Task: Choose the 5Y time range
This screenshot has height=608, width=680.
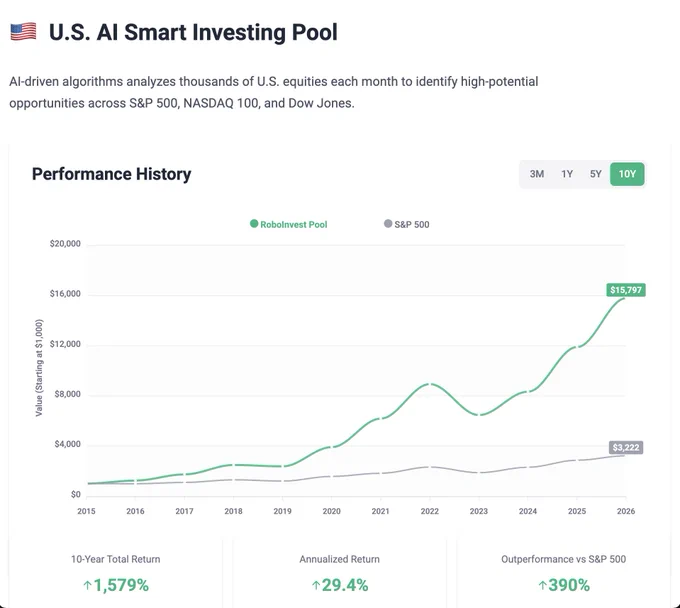Action: tap(595, 174)
